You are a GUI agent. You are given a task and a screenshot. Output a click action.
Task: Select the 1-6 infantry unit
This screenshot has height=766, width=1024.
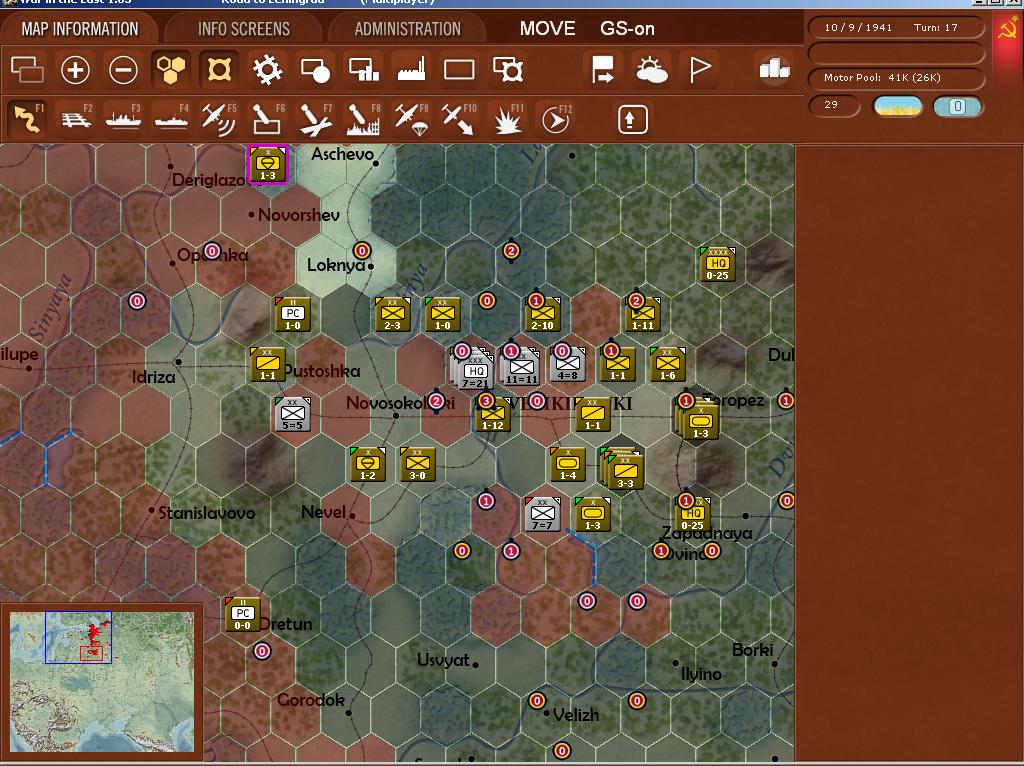click(x=667, y=364)
